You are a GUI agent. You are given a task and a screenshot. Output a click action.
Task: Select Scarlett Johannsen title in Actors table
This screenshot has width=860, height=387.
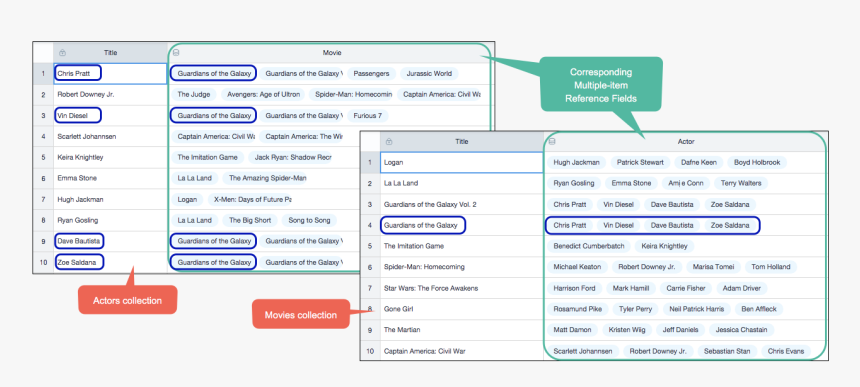click(87, 136)
